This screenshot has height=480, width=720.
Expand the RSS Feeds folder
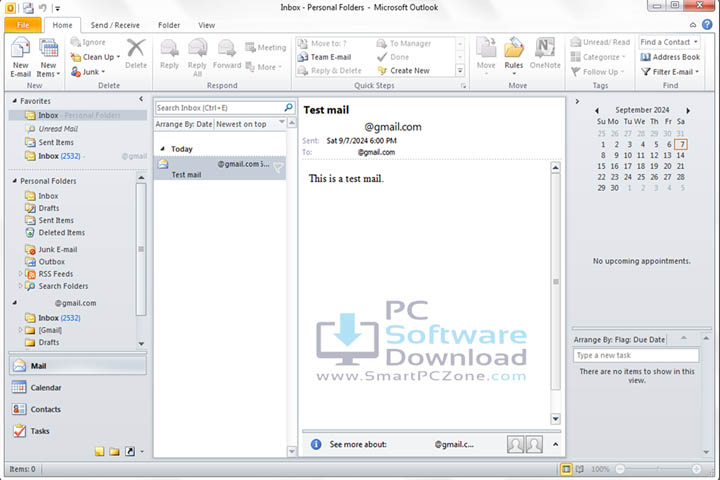click(x=20, y=273)
